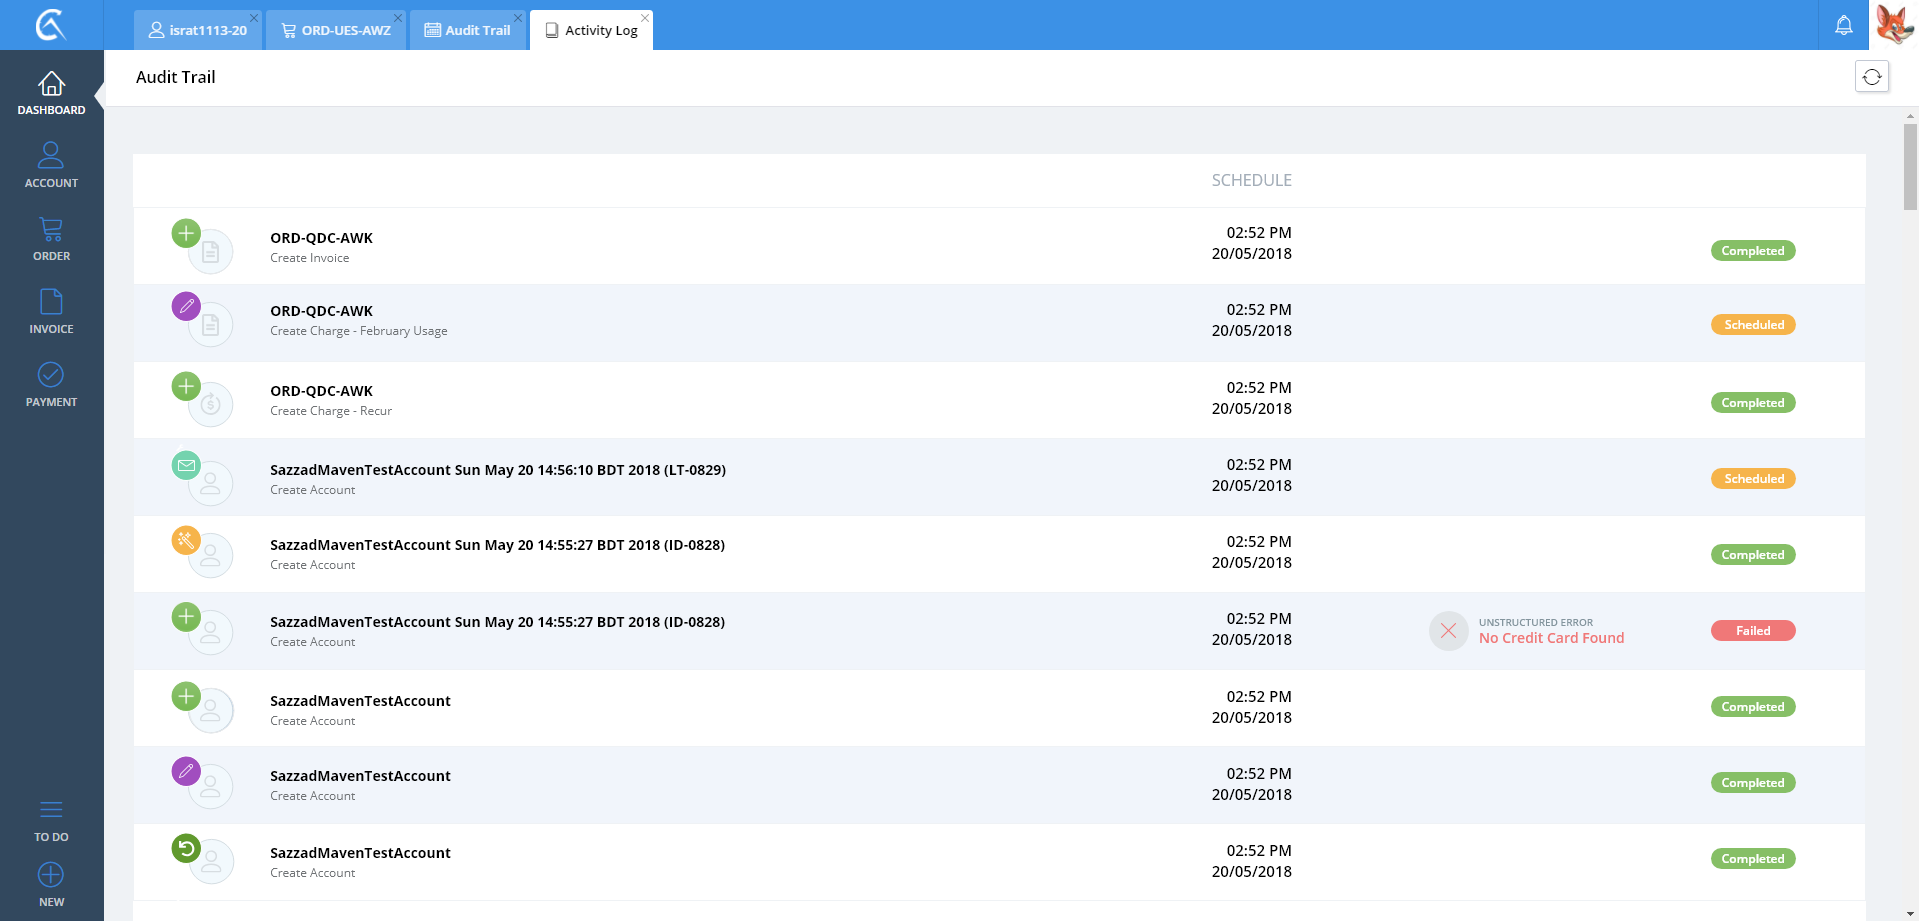
Task: Open the Dashboard home icon
Action: pos(51,84)
